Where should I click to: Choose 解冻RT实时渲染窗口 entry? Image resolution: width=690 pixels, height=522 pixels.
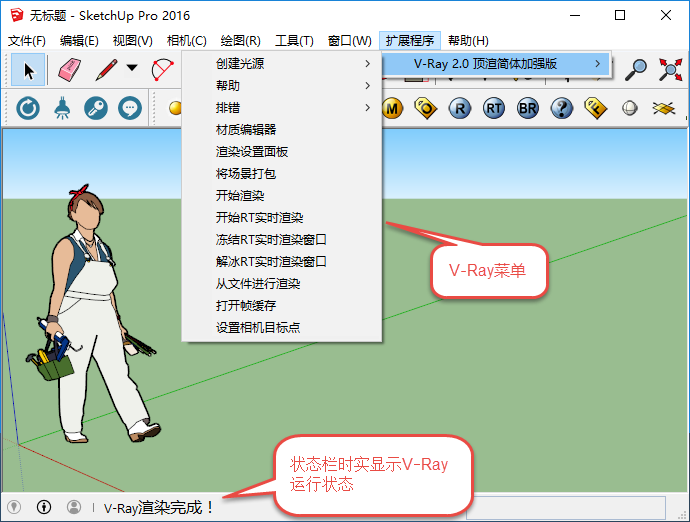(x=282, y=262)
